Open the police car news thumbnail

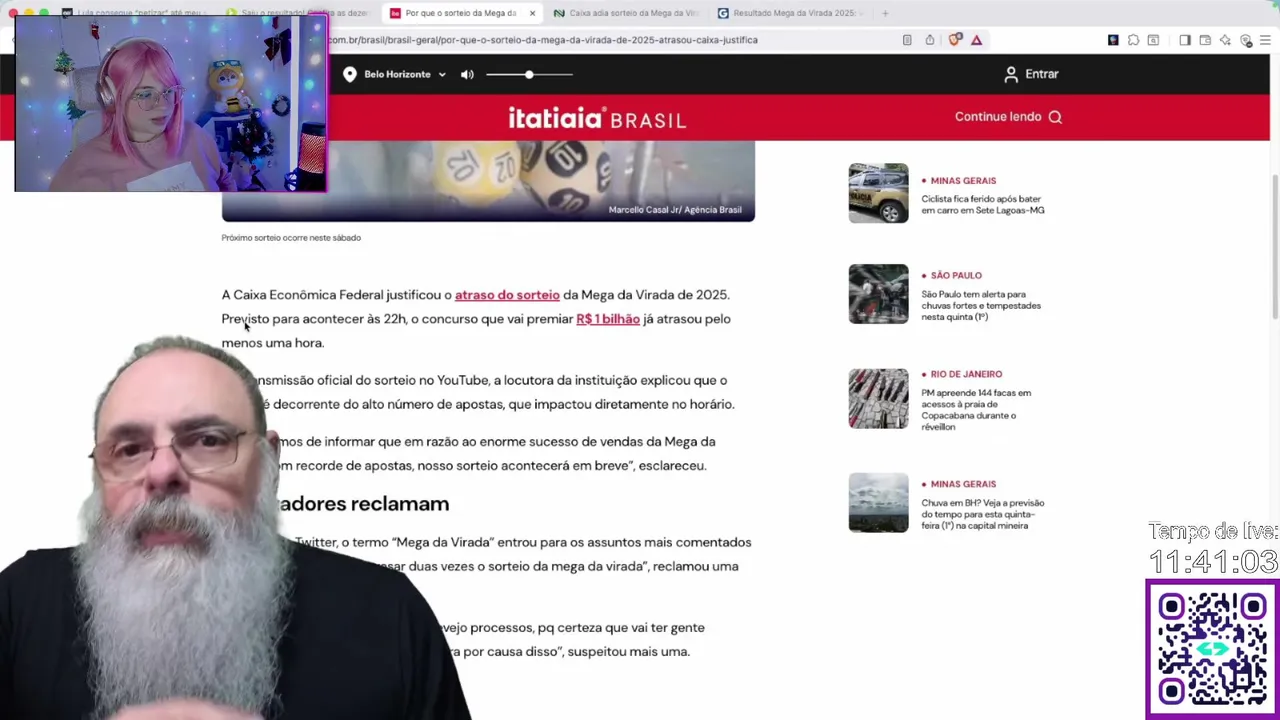coord(878,193)
